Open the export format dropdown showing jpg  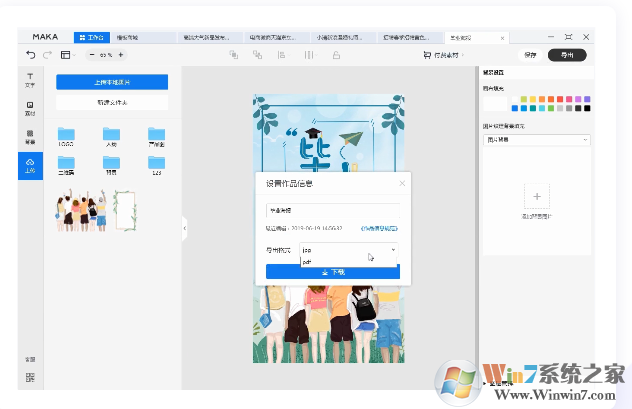tap(349, 250)
